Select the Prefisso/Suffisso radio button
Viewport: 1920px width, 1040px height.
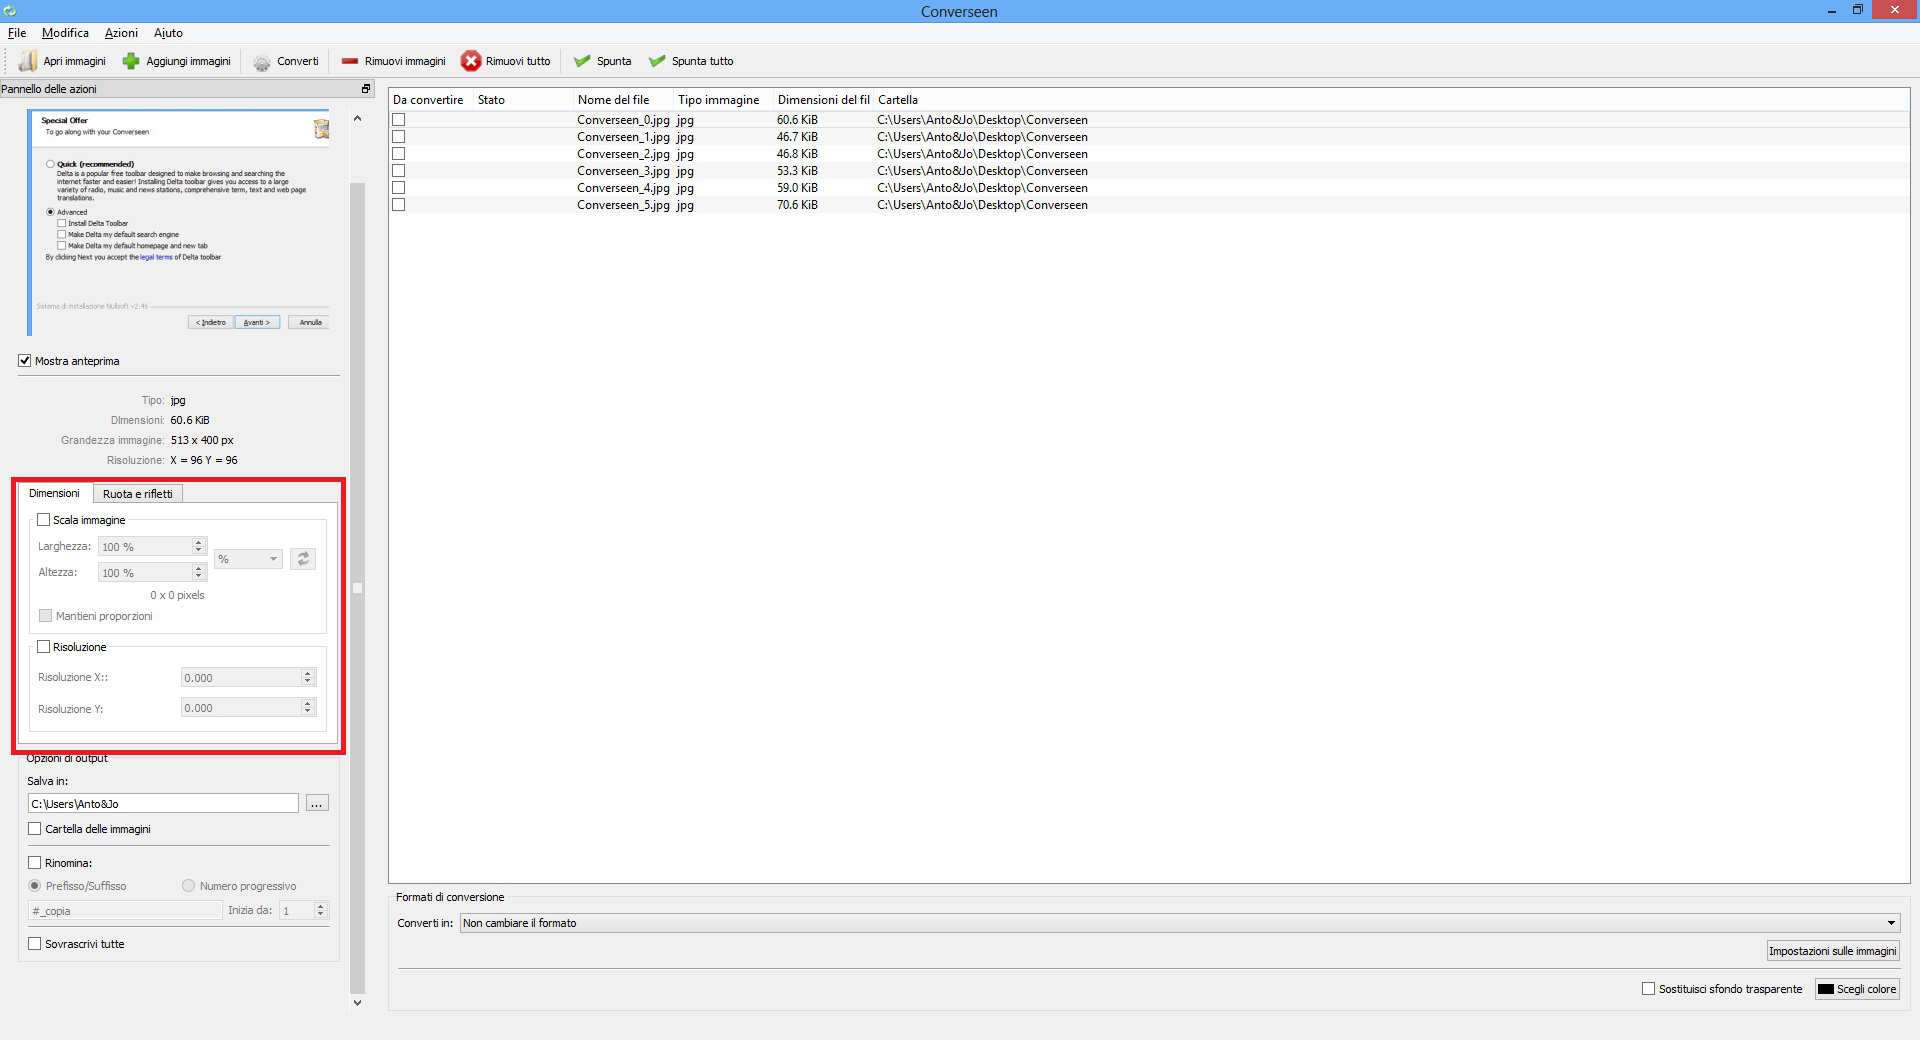pyautogui.click(x=35, y=886)
